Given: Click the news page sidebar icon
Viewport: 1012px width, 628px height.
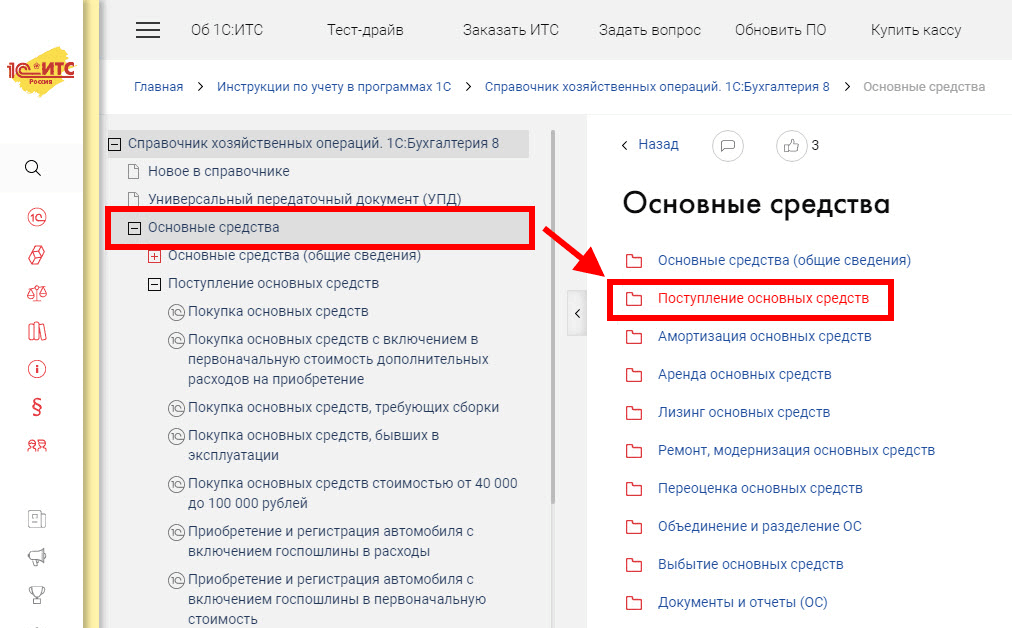Looking at the screenshot, I should pos(37,519).
